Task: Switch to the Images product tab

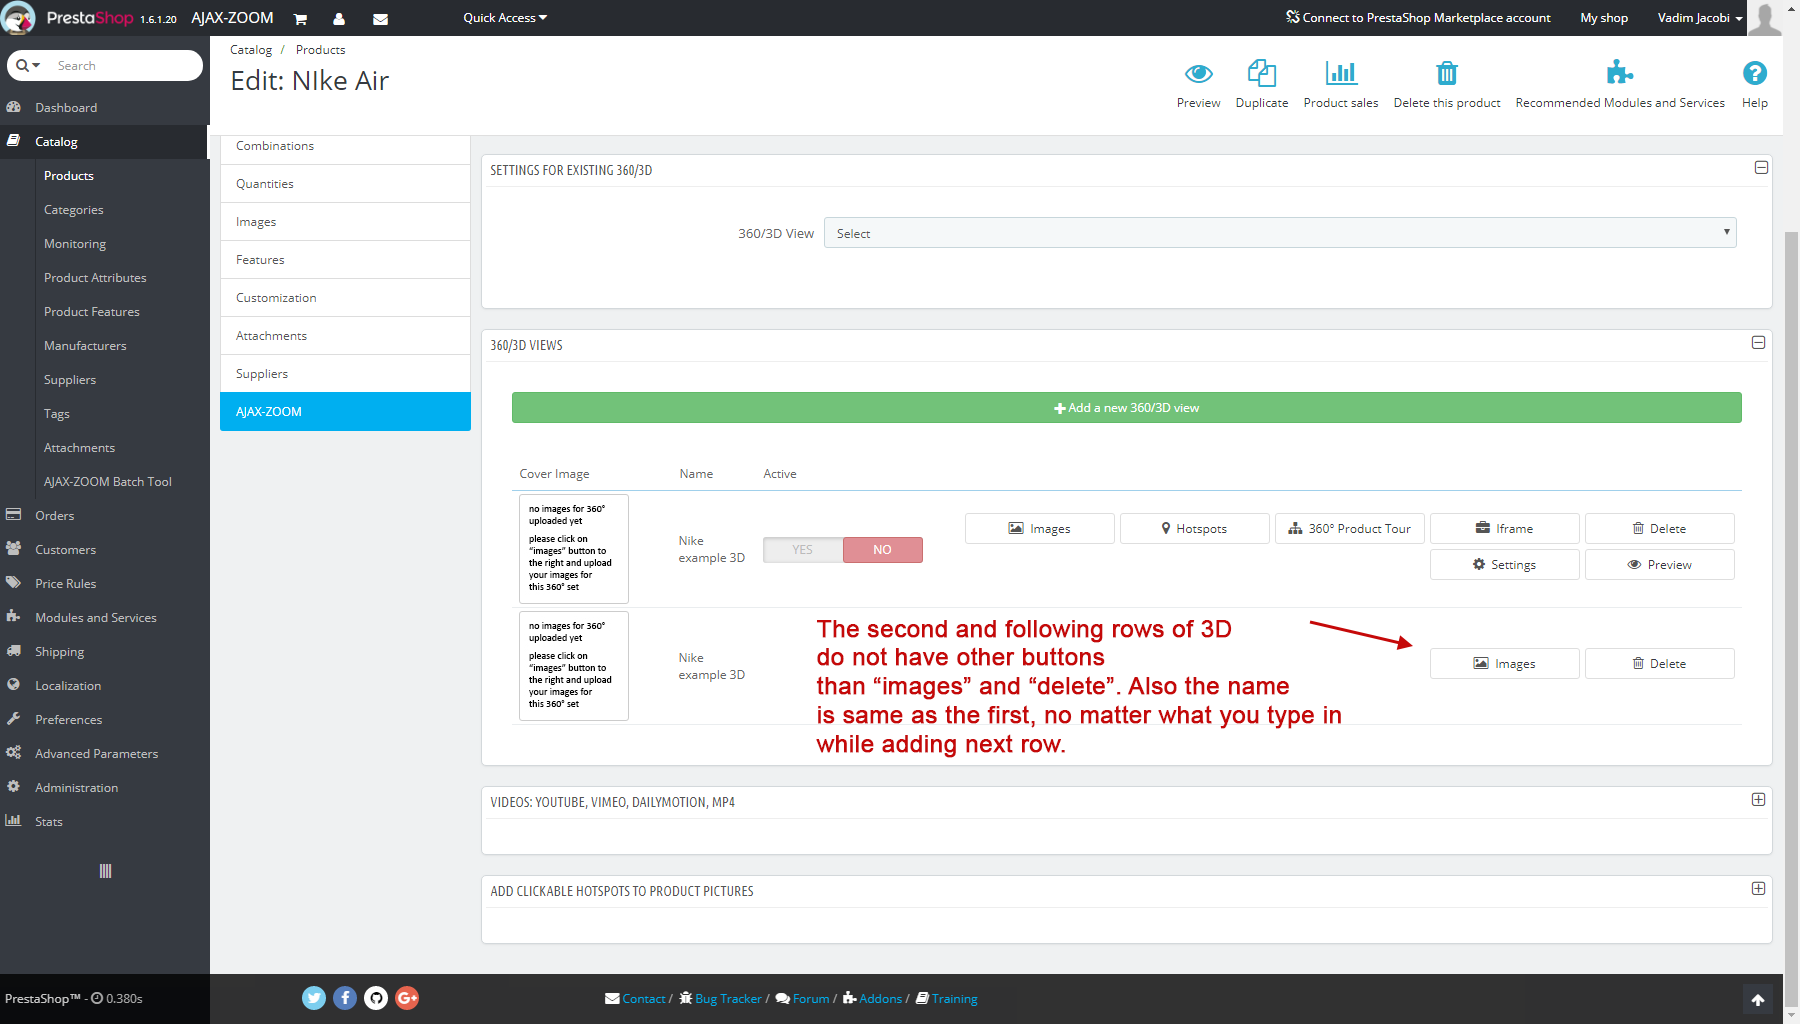Action: tap(345, 222)
